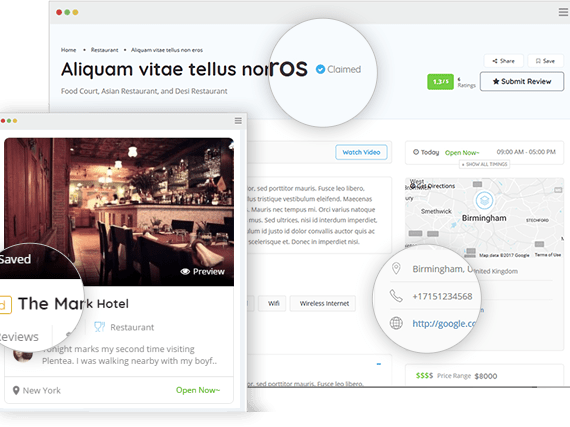Open the Restaurant breadcrumb link
The width and height of the screenshot is (570, 427).
tap(104, 50)
